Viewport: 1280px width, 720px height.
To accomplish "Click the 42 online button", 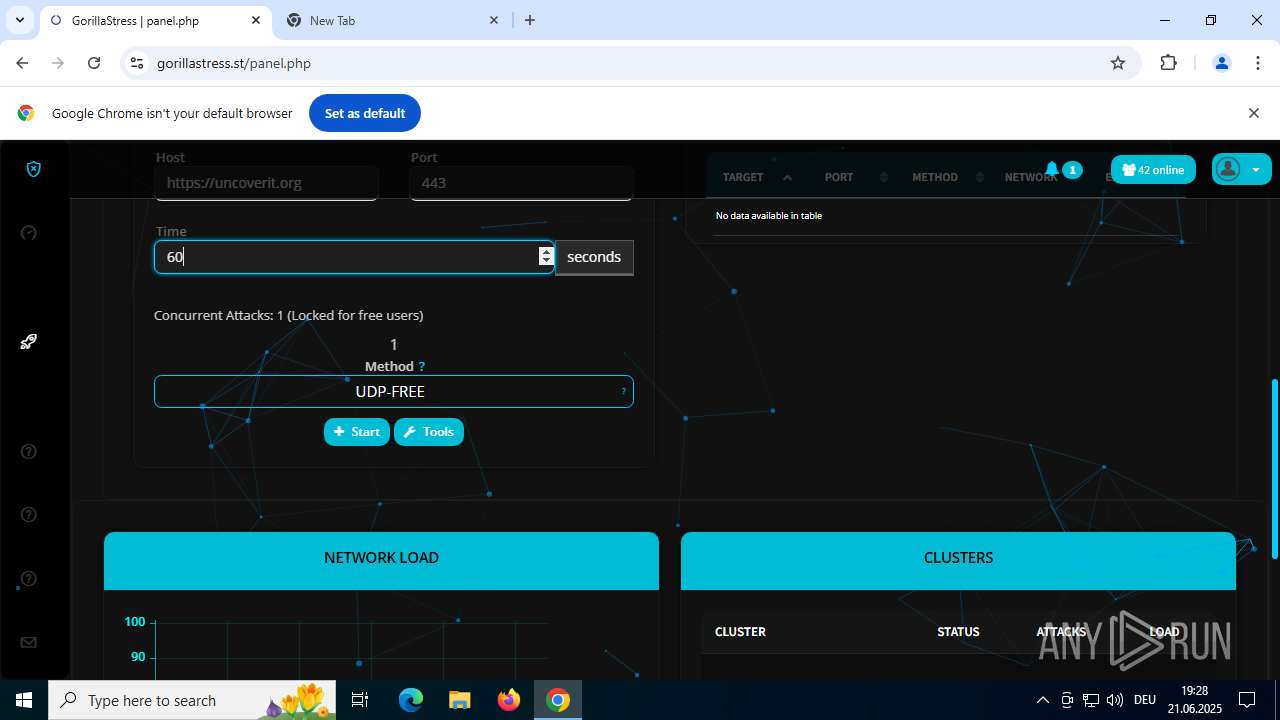I will coord(1153,170).
